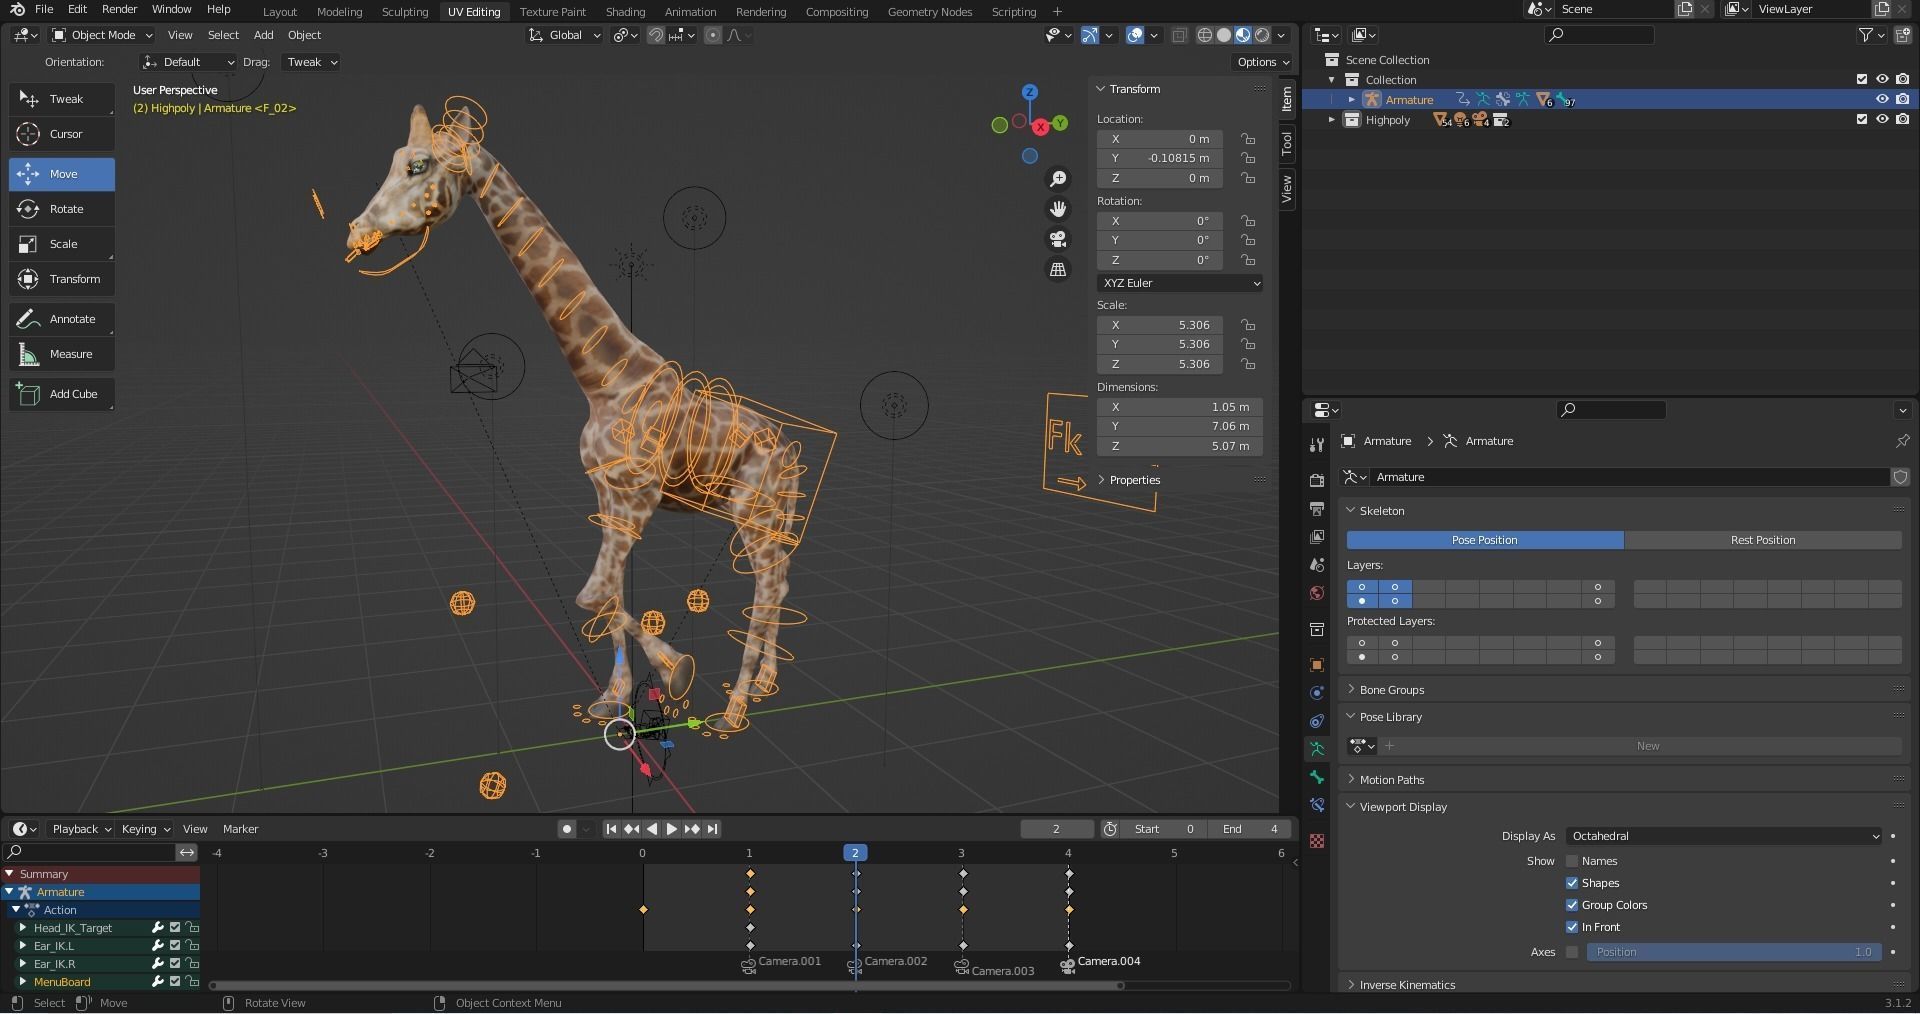The image size is (1920, 1014).
Task: Enable the Names display checkbox
Action: [1572, 861]
